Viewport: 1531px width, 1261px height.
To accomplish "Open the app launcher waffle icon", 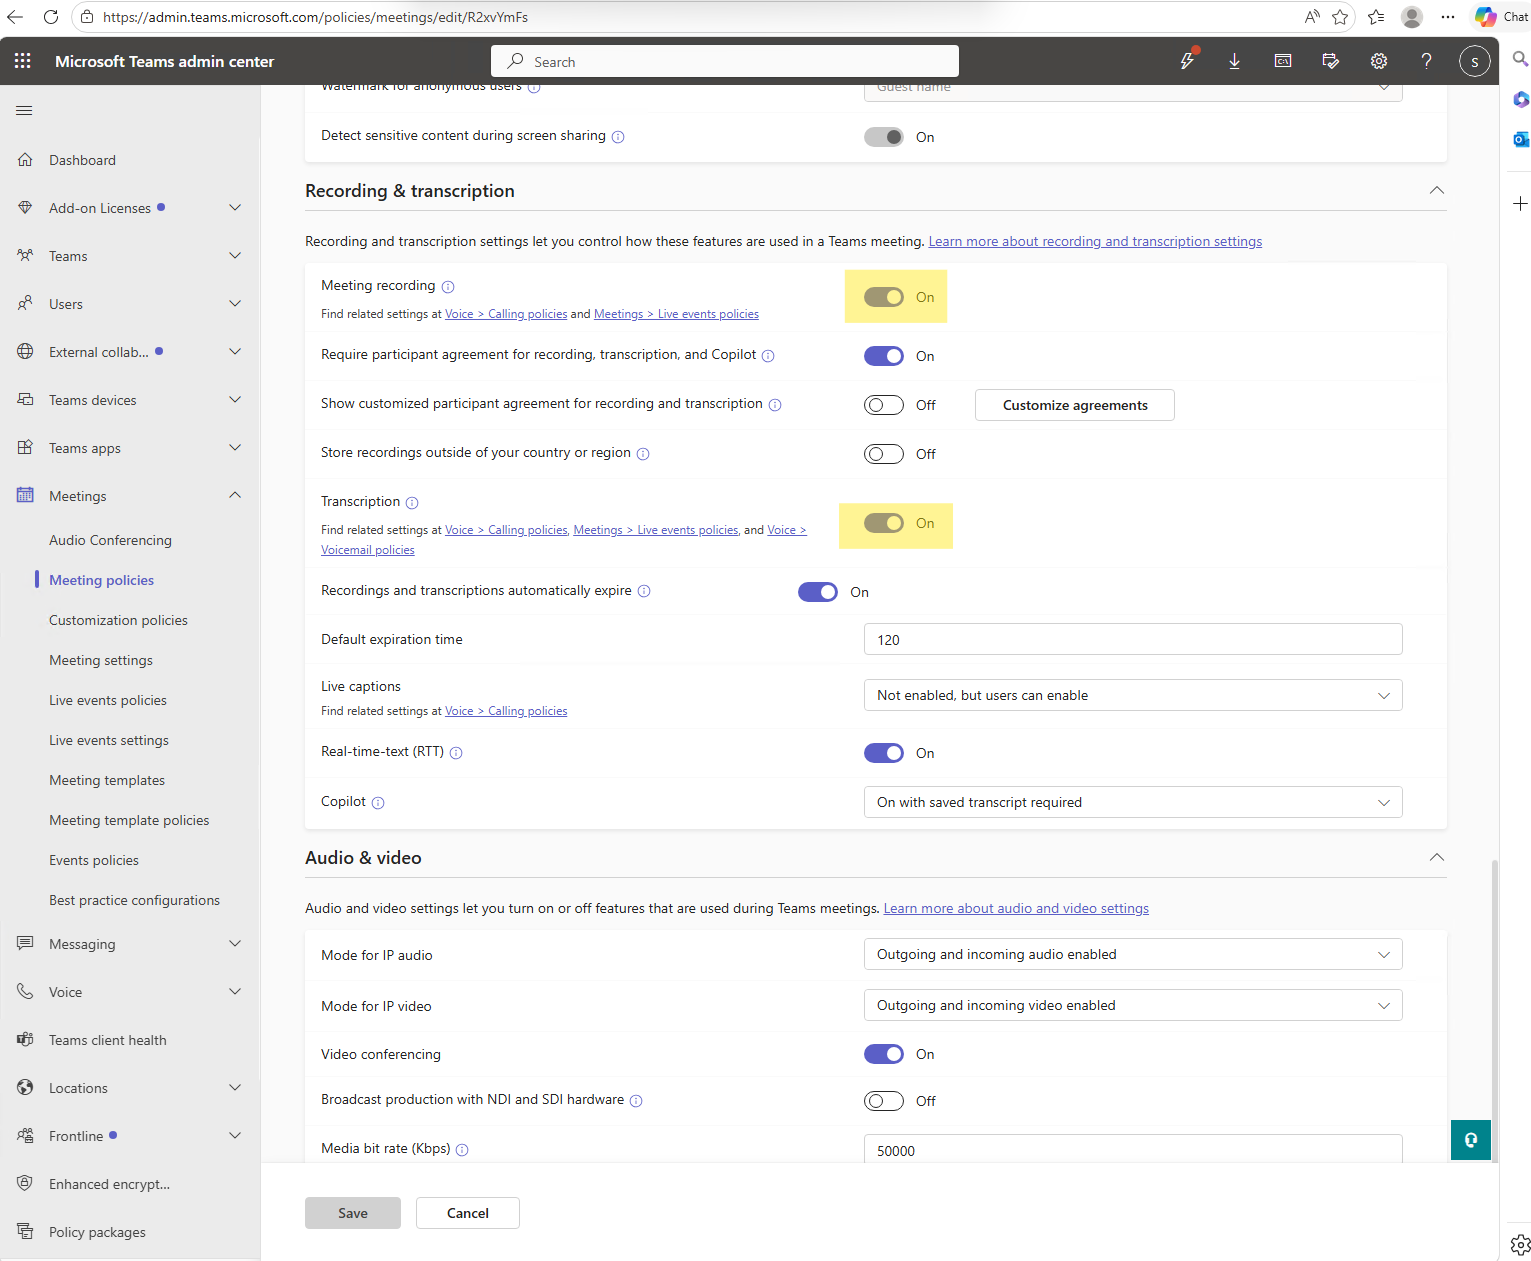I will pyautogui.click(x=23, y=61).
